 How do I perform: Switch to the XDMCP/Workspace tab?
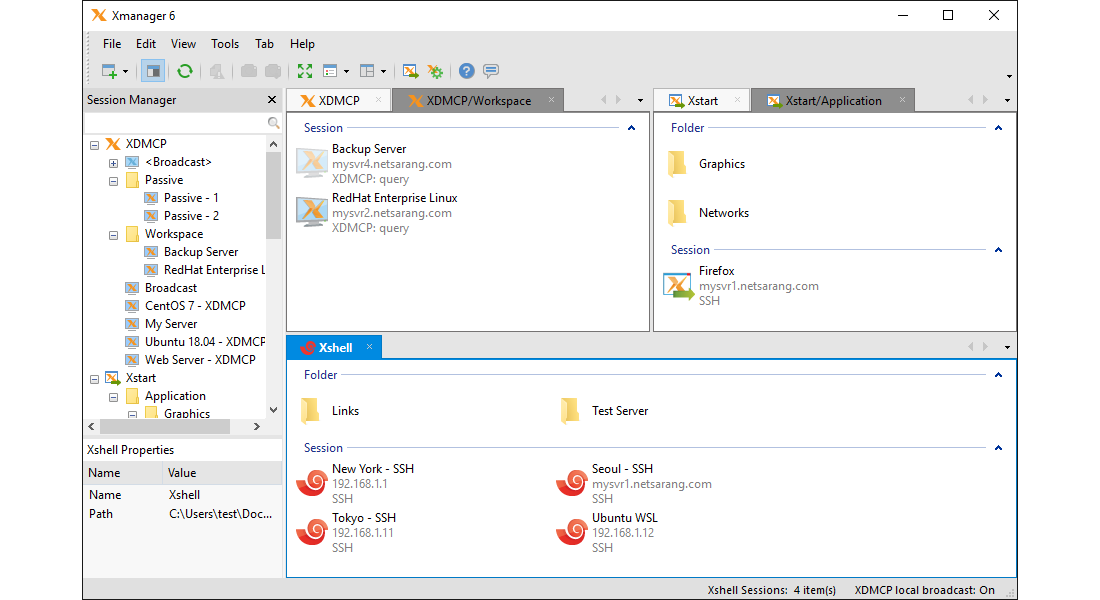pyautogui.click(x=477, y=101)
